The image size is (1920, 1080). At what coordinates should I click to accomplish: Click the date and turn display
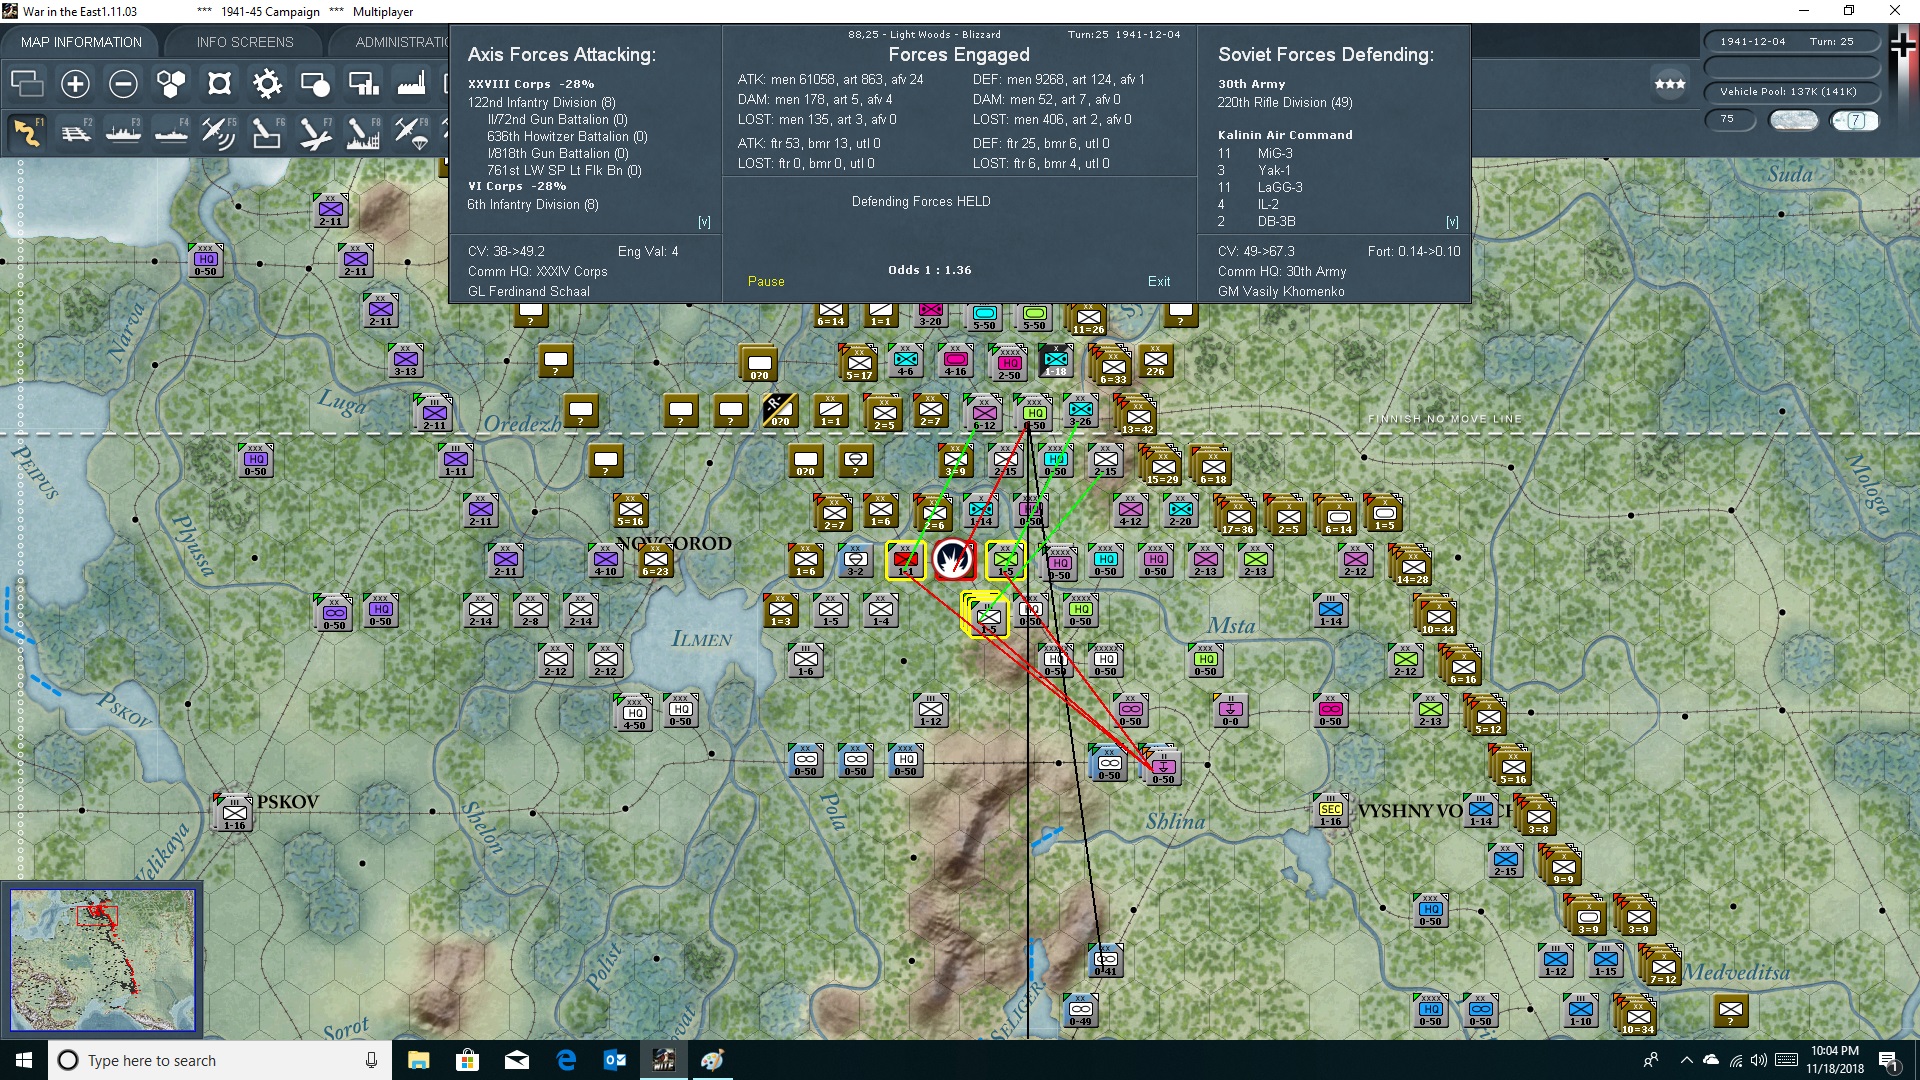(x=1791, y=42)
